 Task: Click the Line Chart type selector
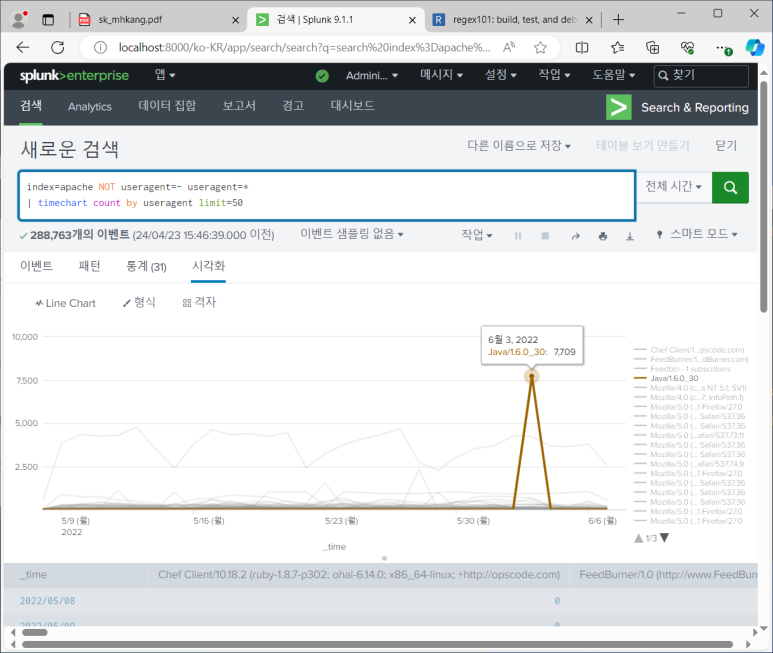[x=65, y=303]
